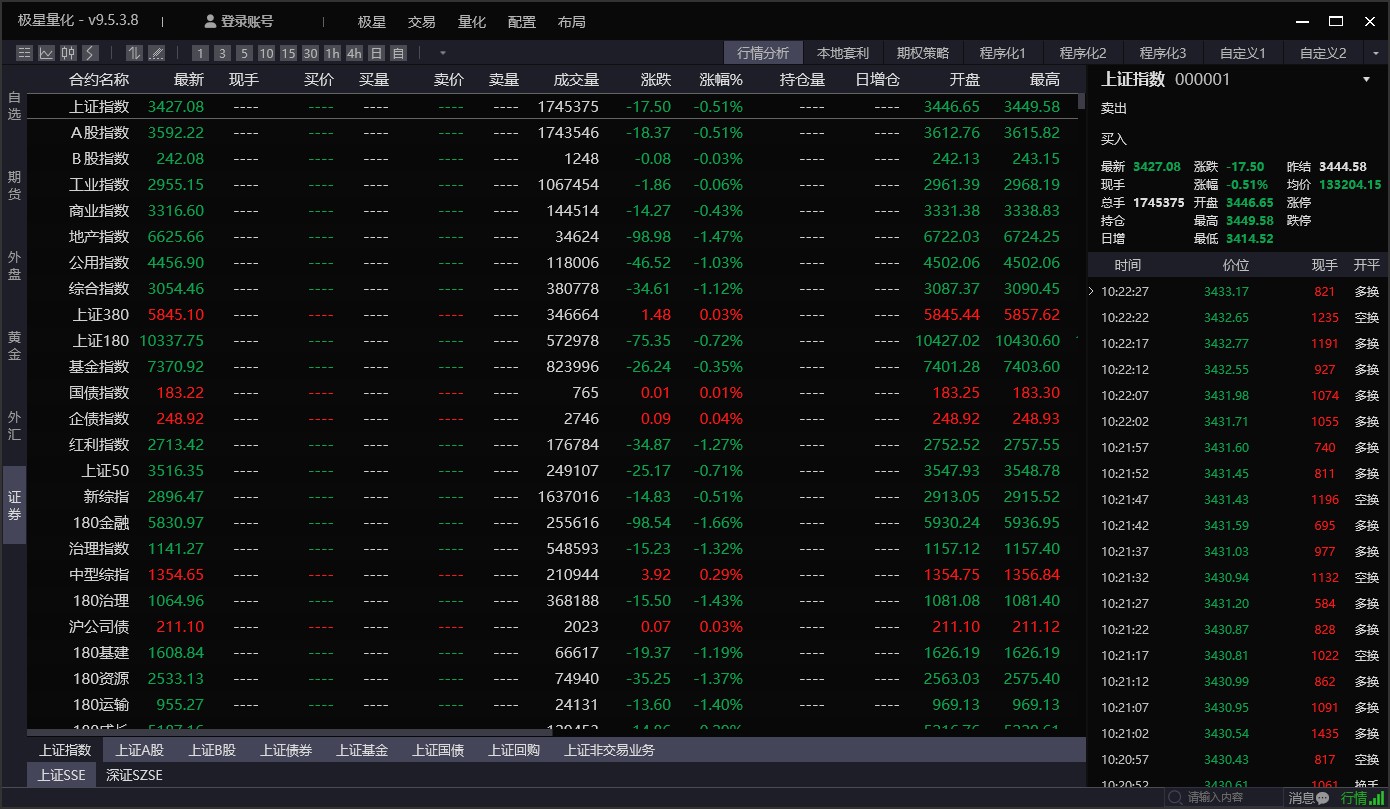Set chart period to 1h
The image size is (1390, 809).
click(x=332, y=53)
